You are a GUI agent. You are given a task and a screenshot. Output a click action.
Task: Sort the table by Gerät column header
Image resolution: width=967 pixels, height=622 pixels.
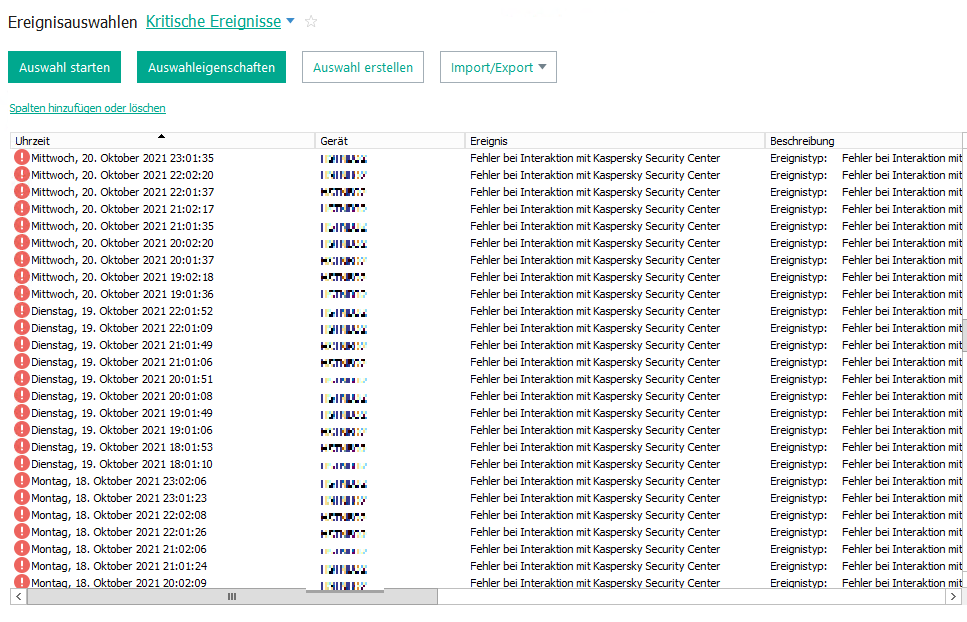tap(390, 141)
